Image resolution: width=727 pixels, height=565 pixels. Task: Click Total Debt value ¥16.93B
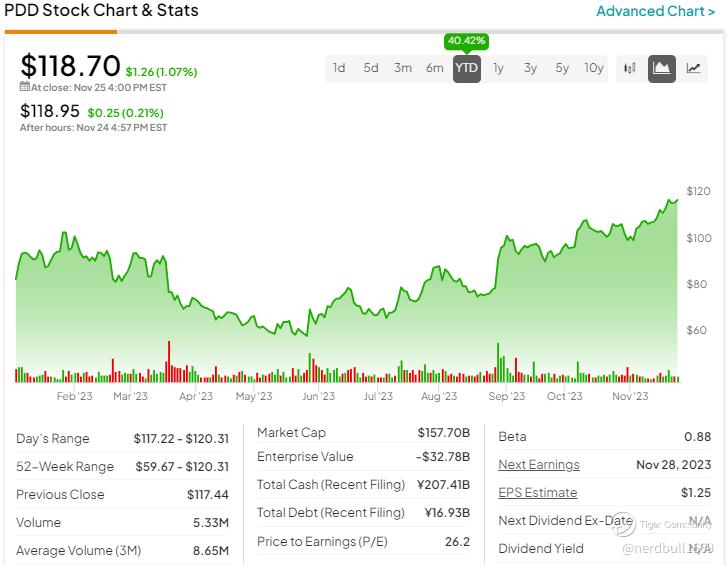(447, 513)
